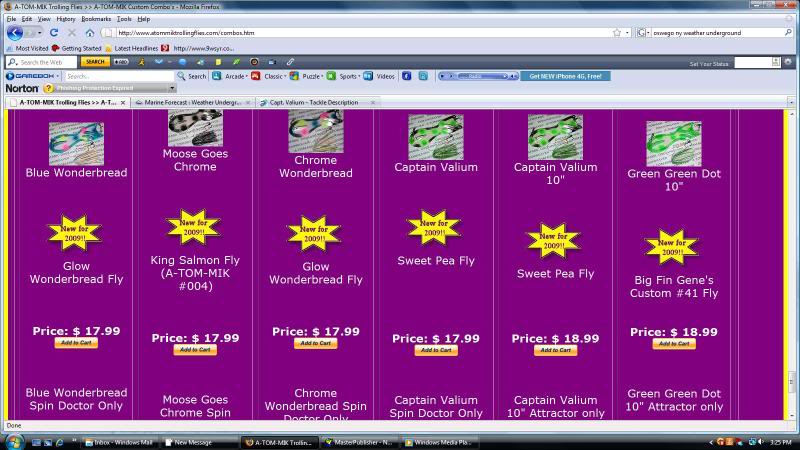Viewport: 800px width, 450px height.
Task: Switch to the Marine Forecast tab
Action: click(192, 102)
